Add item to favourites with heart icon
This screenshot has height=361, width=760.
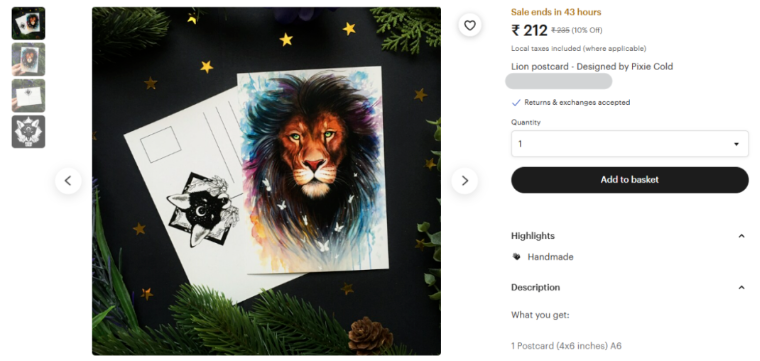pos(470,25)
